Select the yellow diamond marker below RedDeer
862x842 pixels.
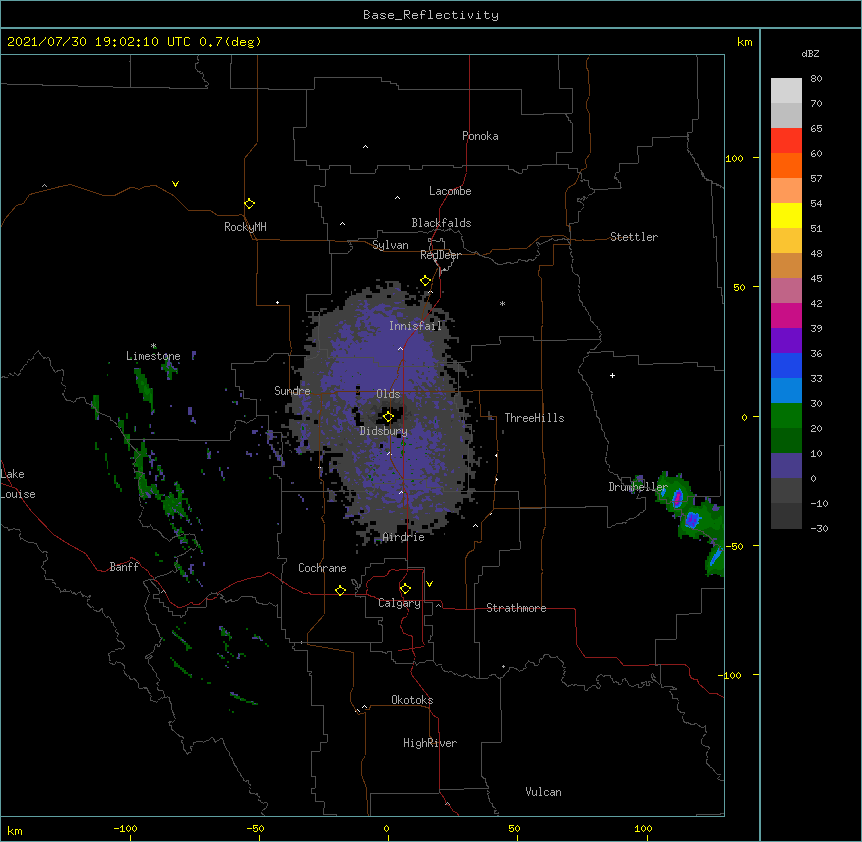point(425,281)
